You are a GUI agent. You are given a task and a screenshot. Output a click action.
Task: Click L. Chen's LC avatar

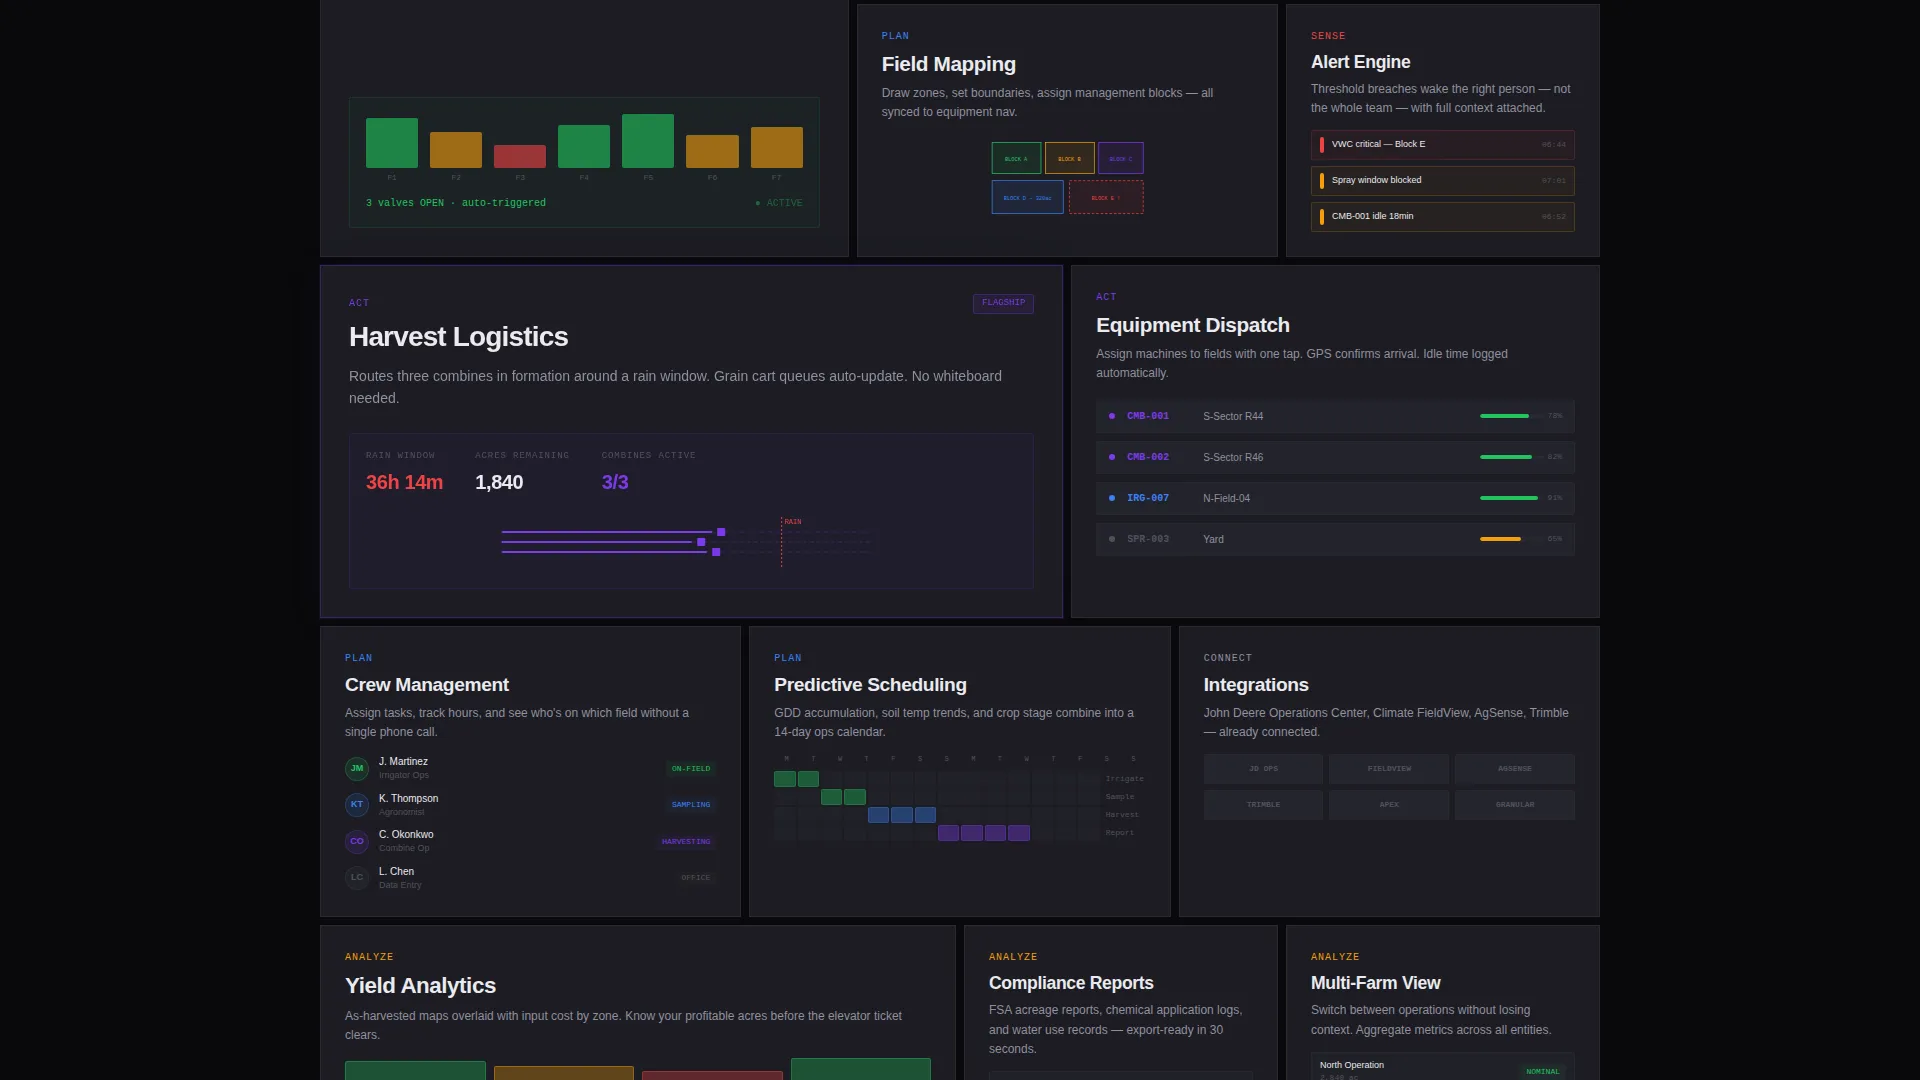point(357,878)
